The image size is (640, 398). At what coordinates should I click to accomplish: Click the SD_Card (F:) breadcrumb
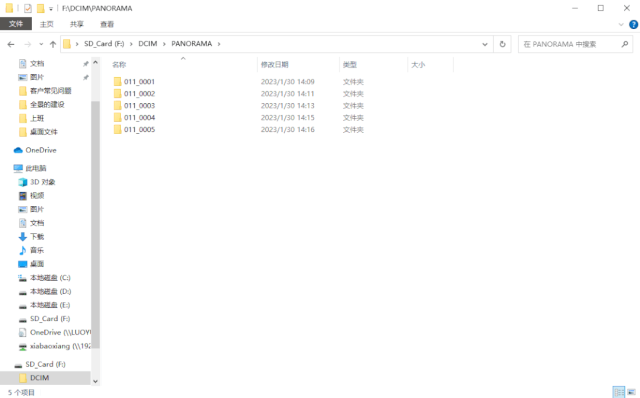pyautogui.click(x=104, y=44)
